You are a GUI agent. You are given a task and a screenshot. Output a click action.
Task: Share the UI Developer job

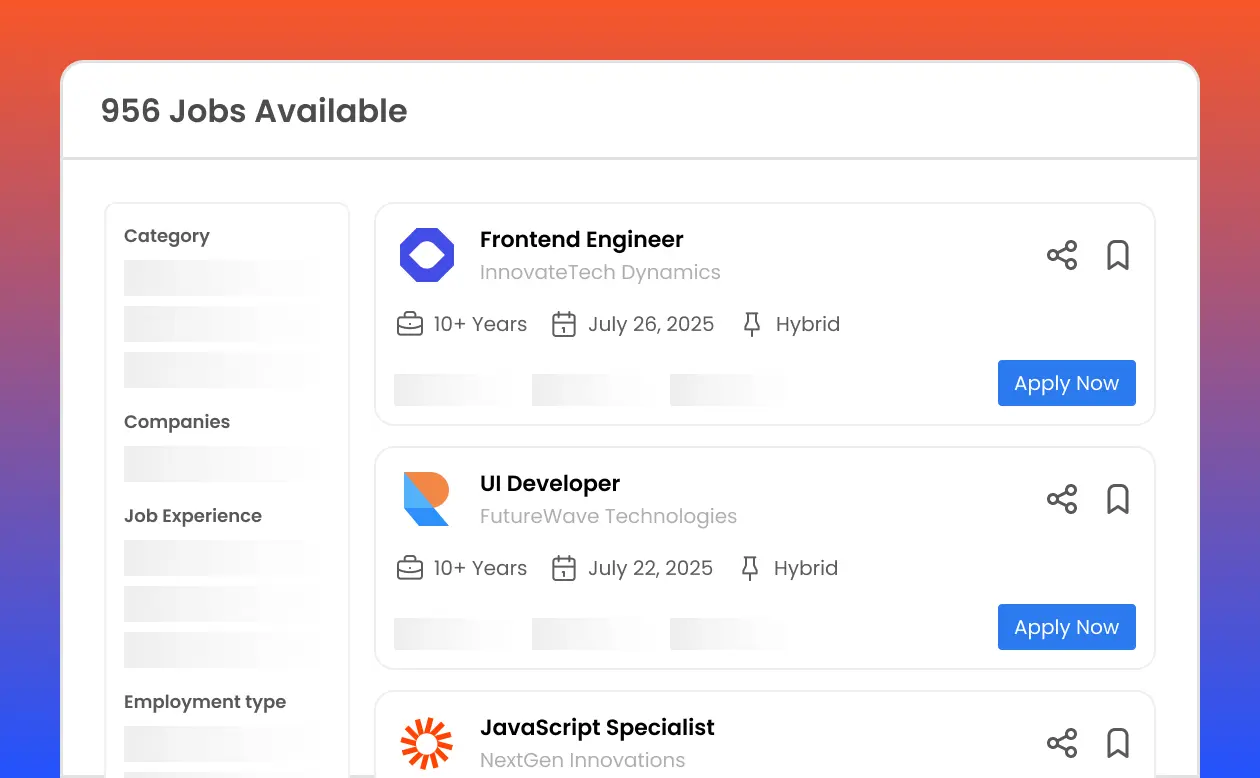point(1062,499)
